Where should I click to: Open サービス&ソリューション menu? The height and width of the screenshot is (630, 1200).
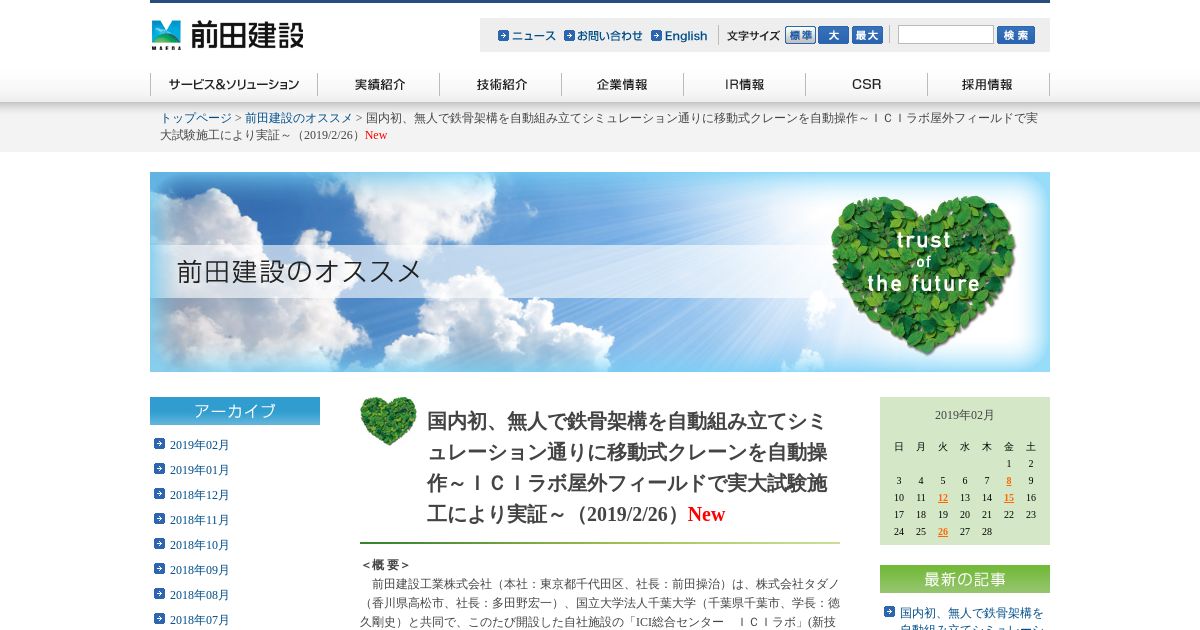[234, 85]
